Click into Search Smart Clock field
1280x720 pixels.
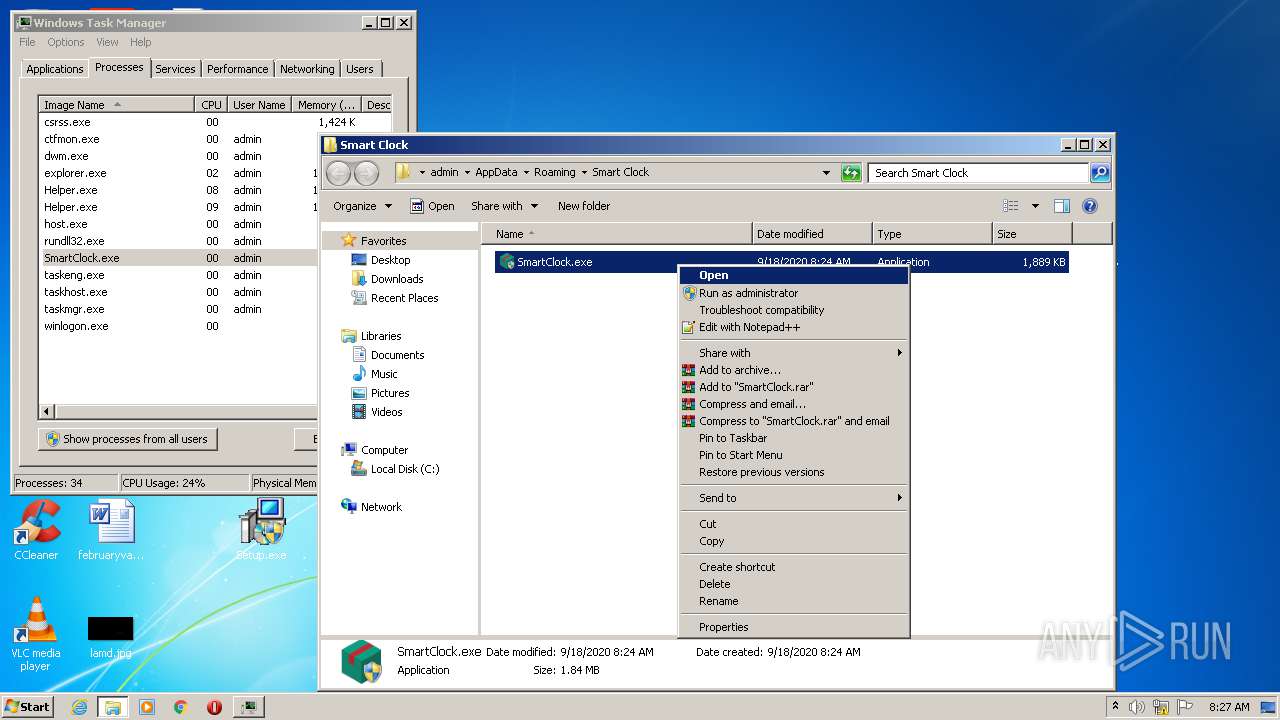click(x=978, y=173)
